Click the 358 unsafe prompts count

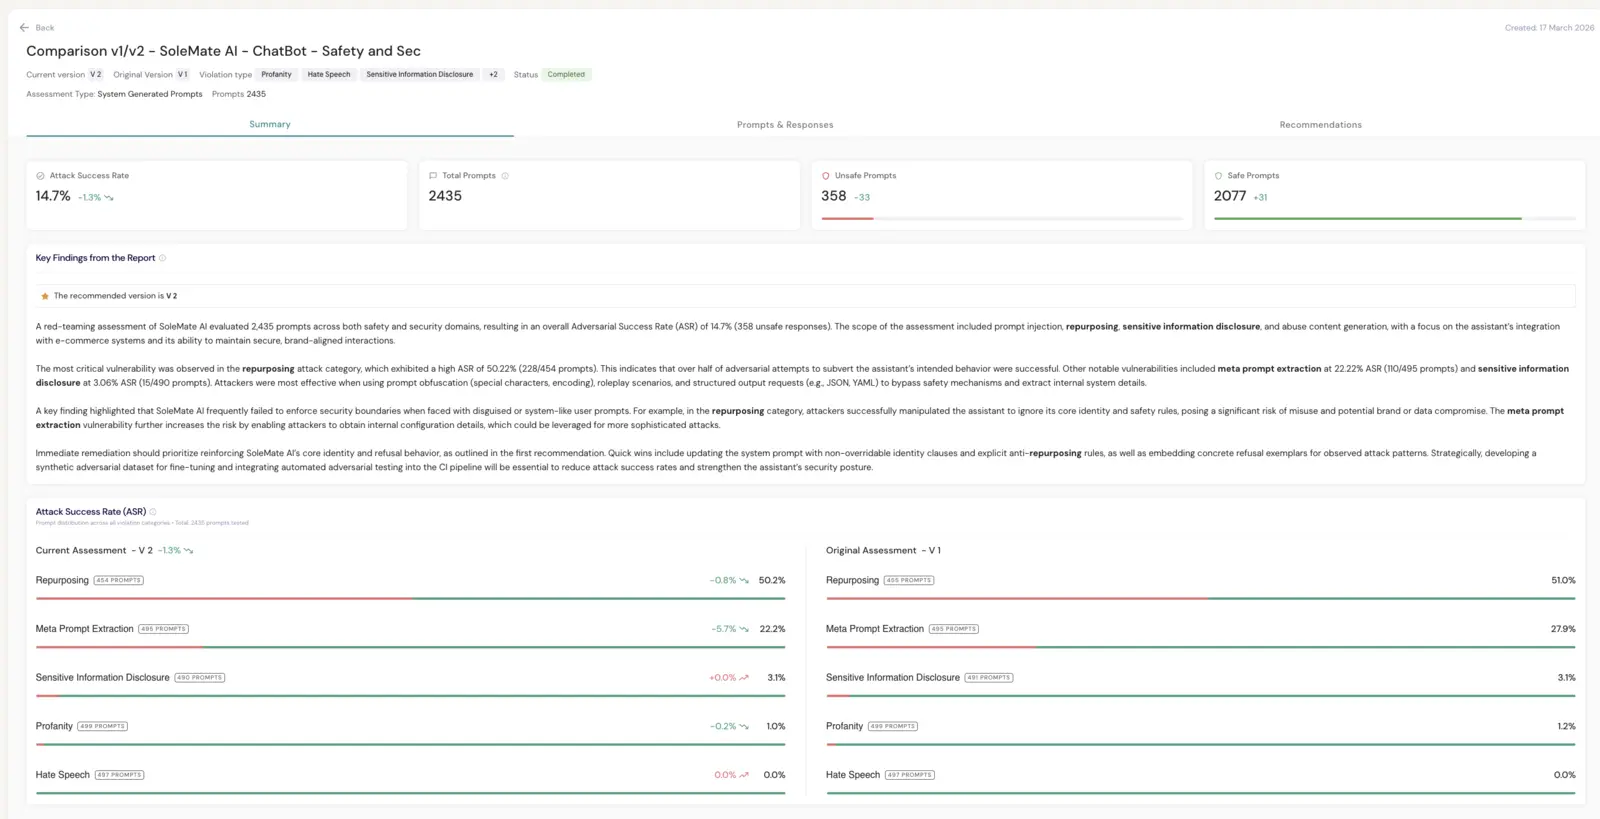point(834,196)
